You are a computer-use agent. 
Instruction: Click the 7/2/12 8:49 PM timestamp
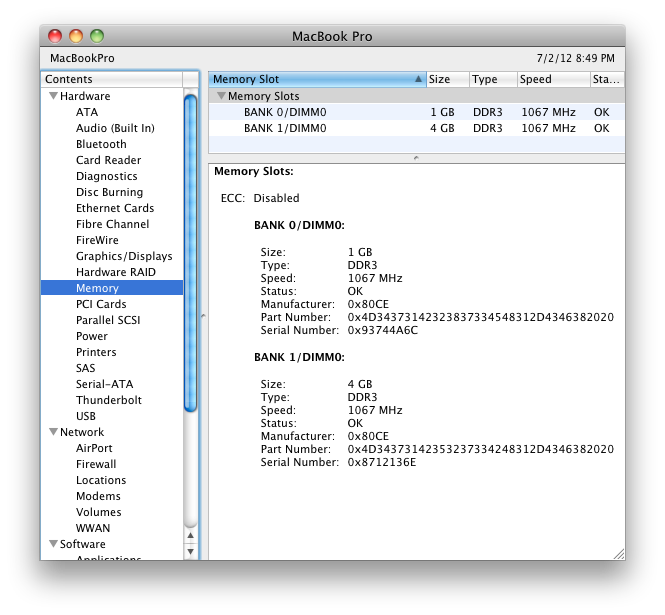[x=576, y=58]
